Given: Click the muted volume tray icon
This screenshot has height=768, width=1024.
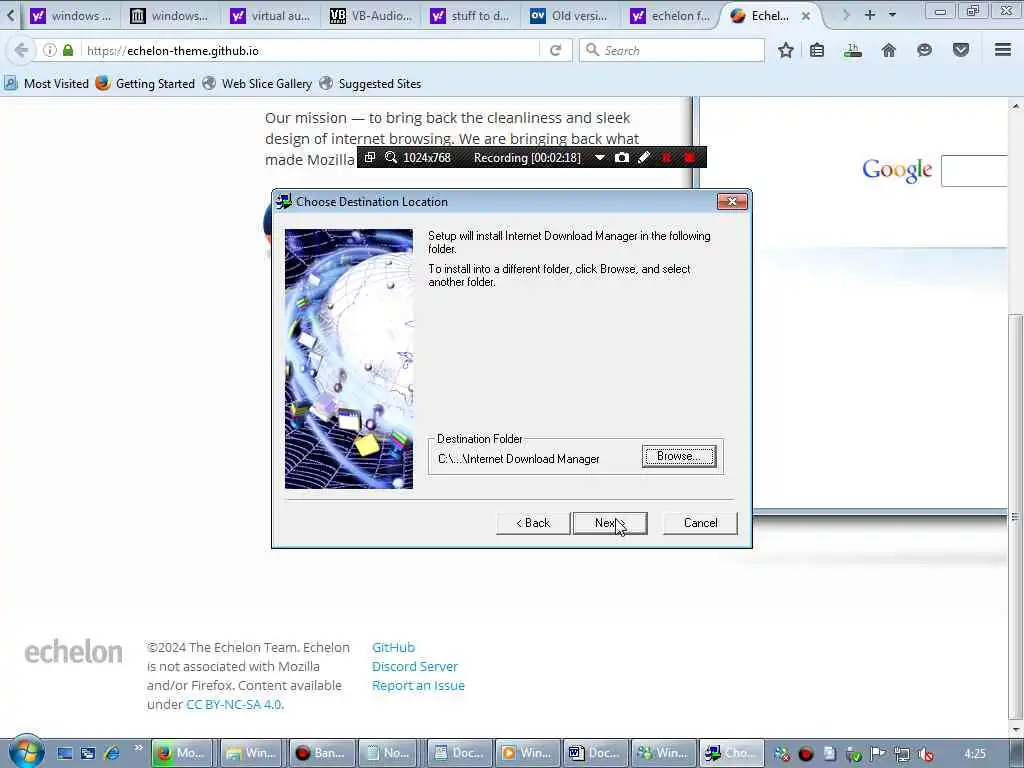Looking at the screenshot, I should click(x=925, y=754).
